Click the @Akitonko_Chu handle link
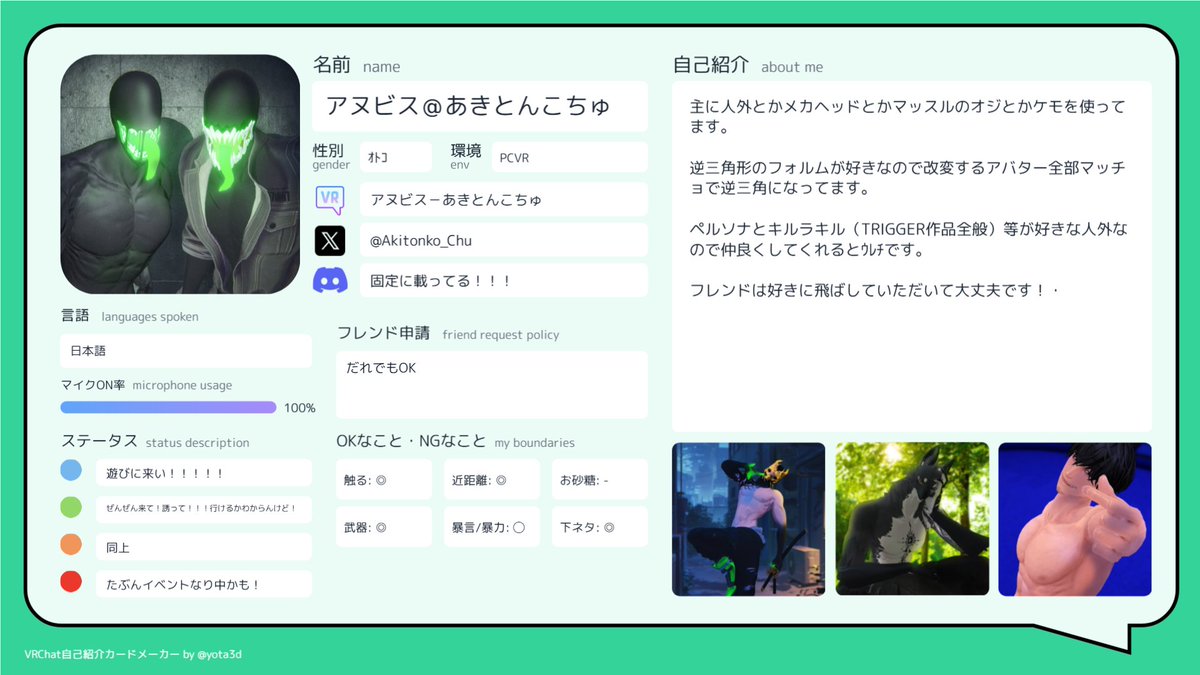 coord(503,240)
